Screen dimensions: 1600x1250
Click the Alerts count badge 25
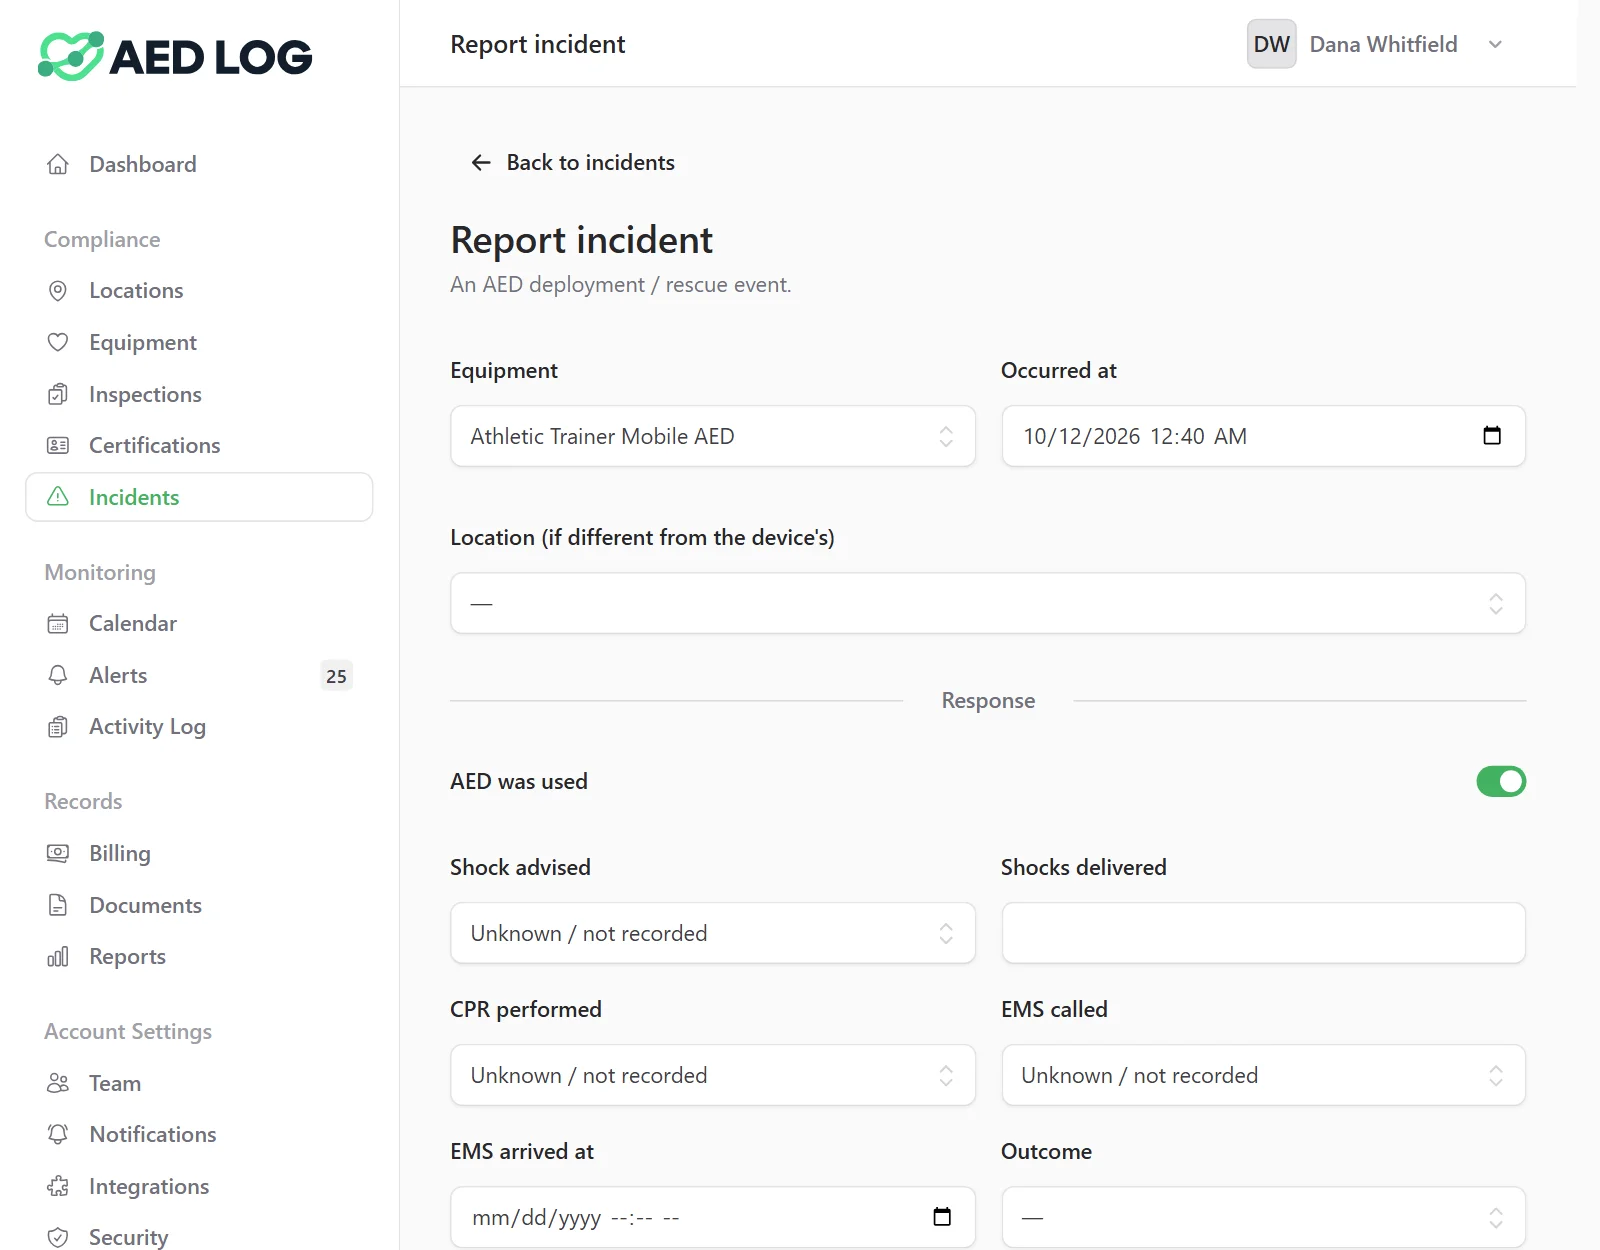(336, 676)
